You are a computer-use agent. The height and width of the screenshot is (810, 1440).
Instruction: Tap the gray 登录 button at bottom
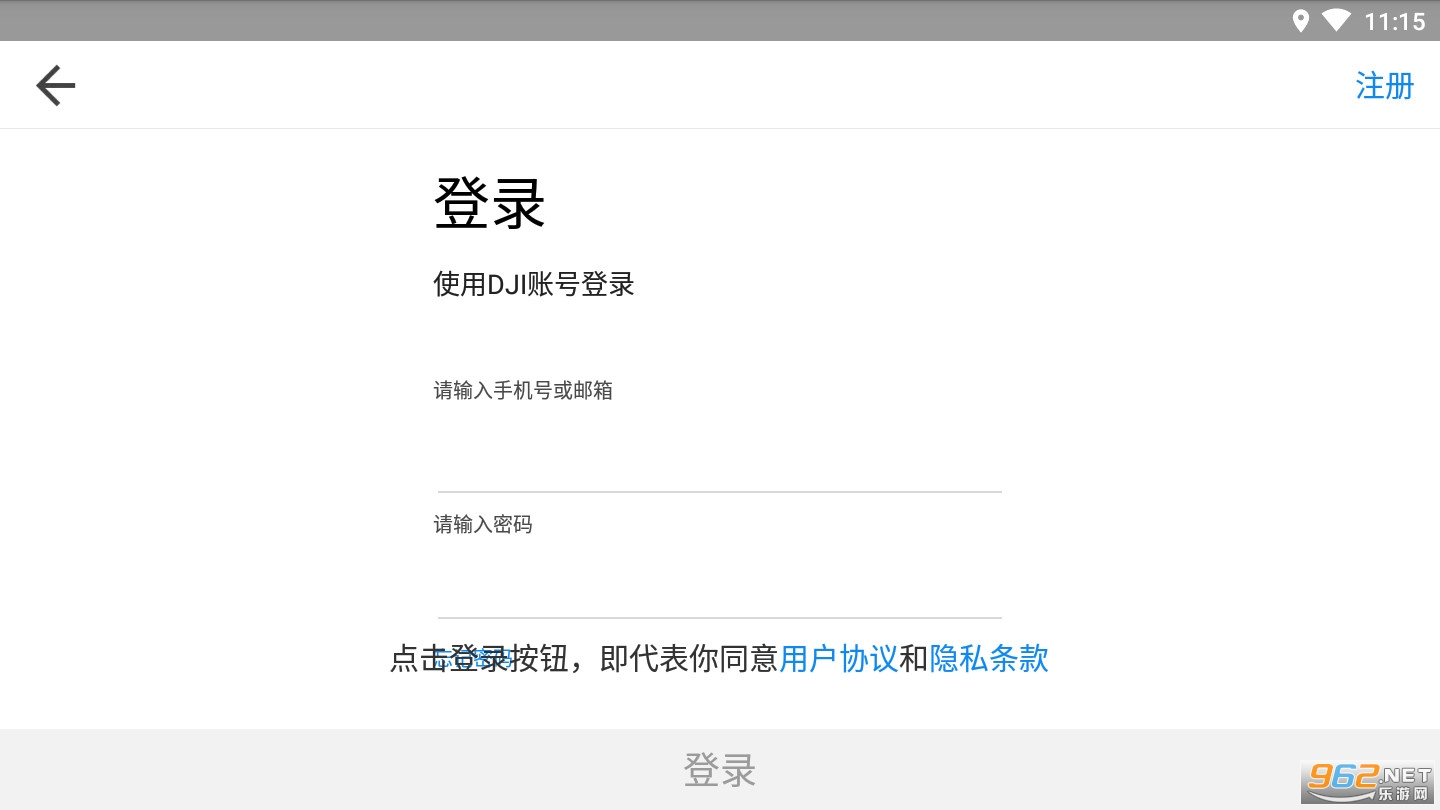tap(720, 770)
